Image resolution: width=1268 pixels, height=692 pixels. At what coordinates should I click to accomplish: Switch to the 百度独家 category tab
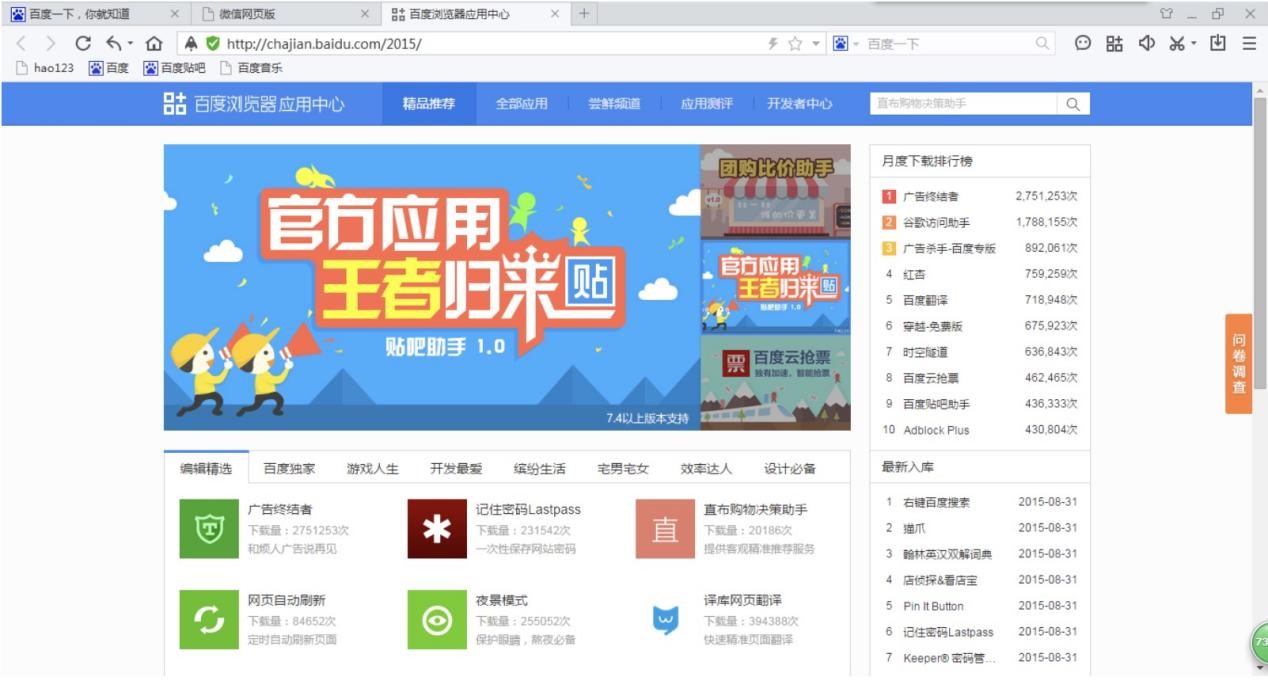coord(289,469)
